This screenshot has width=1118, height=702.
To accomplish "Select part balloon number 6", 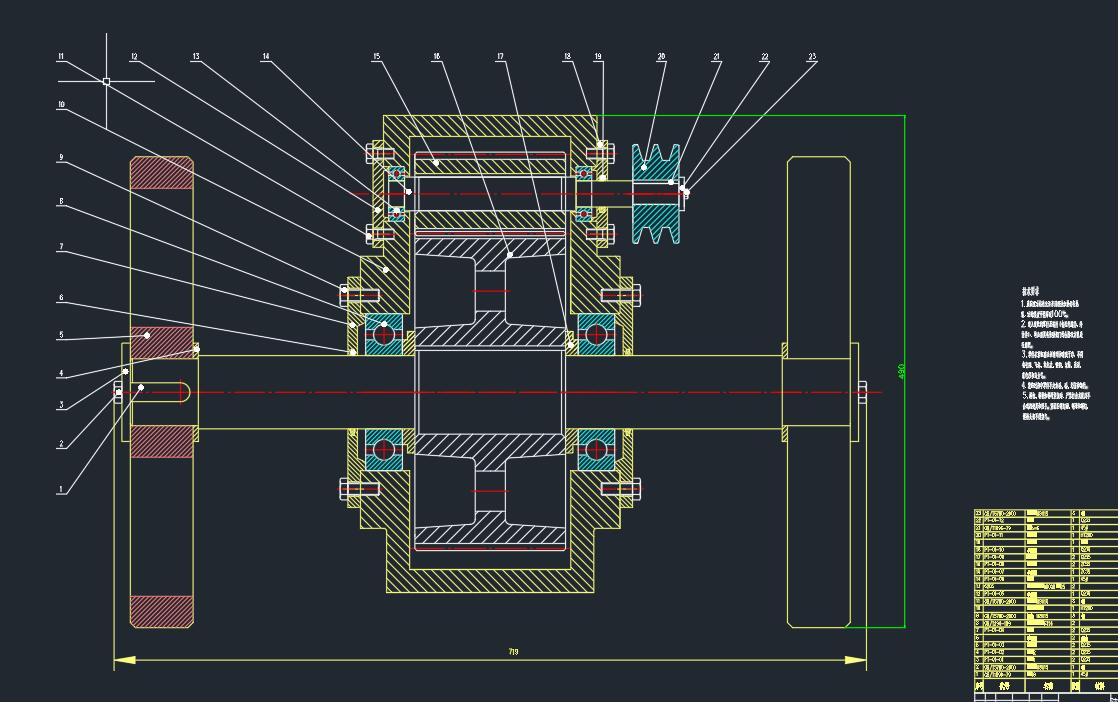I will point(61,298).
